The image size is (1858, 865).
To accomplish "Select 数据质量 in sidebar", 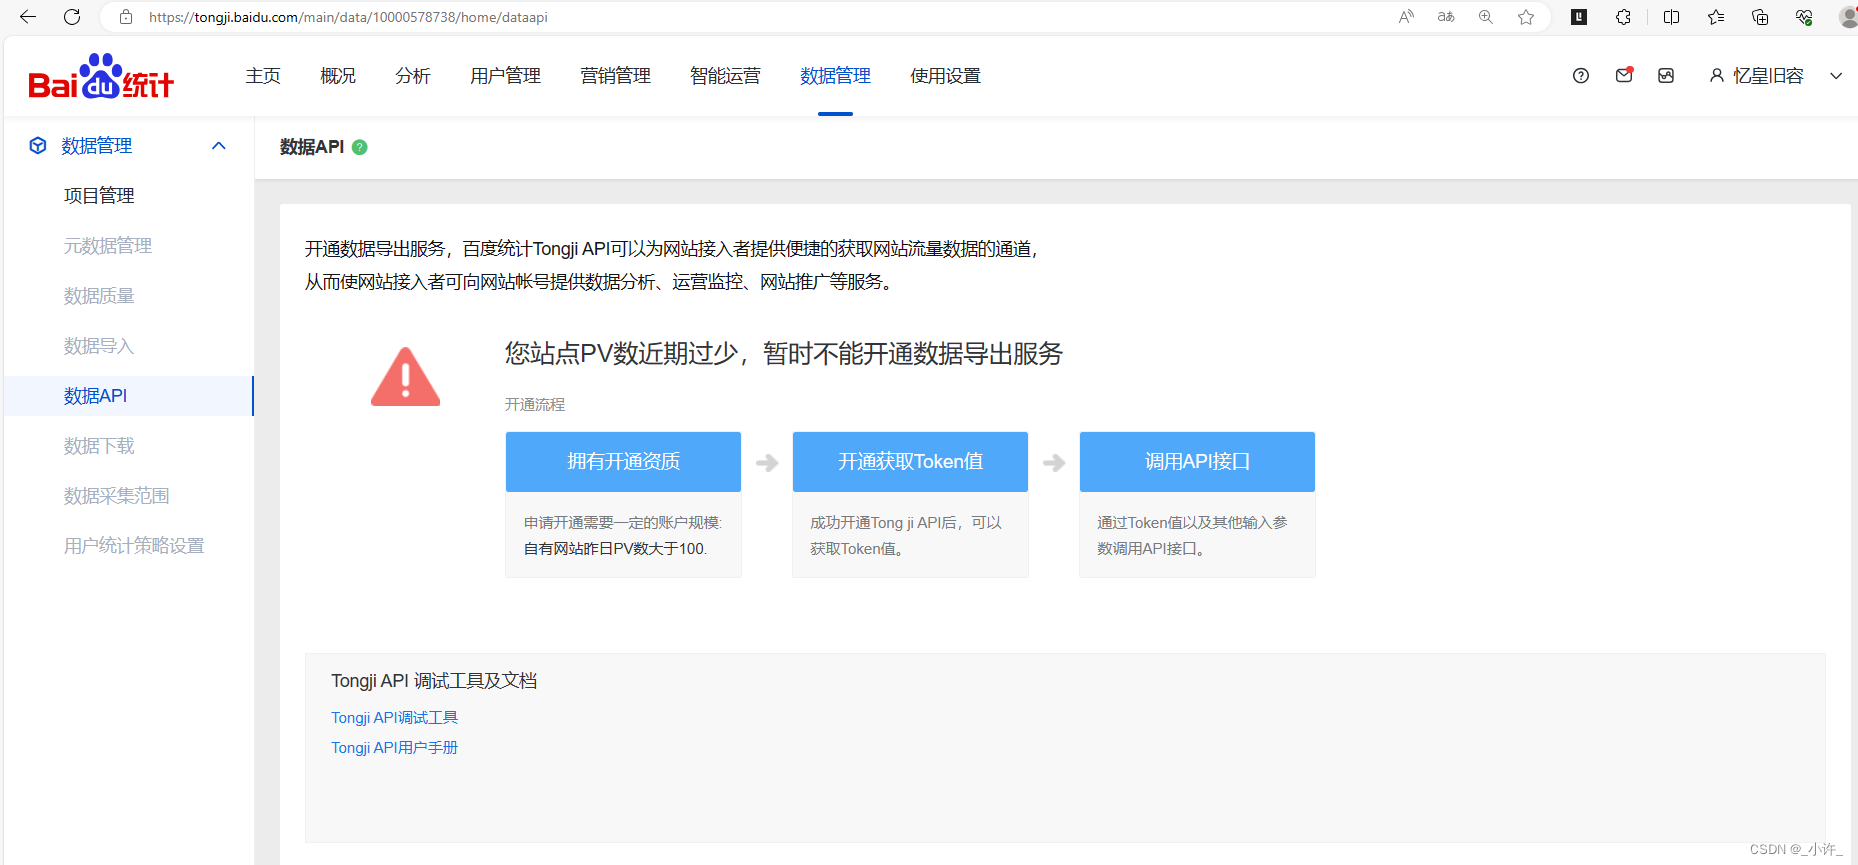I will pyautogui.click(x=99, y=296).
